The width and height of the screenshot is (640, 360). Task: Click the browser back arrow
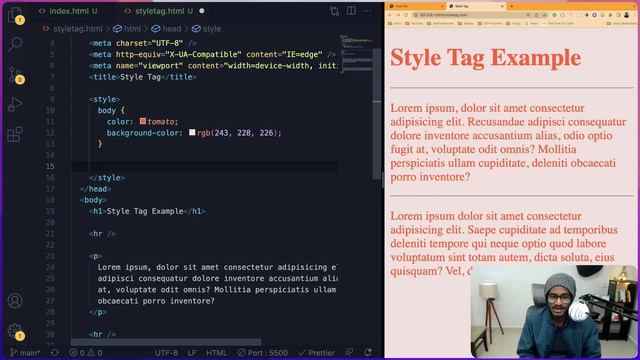390,15
